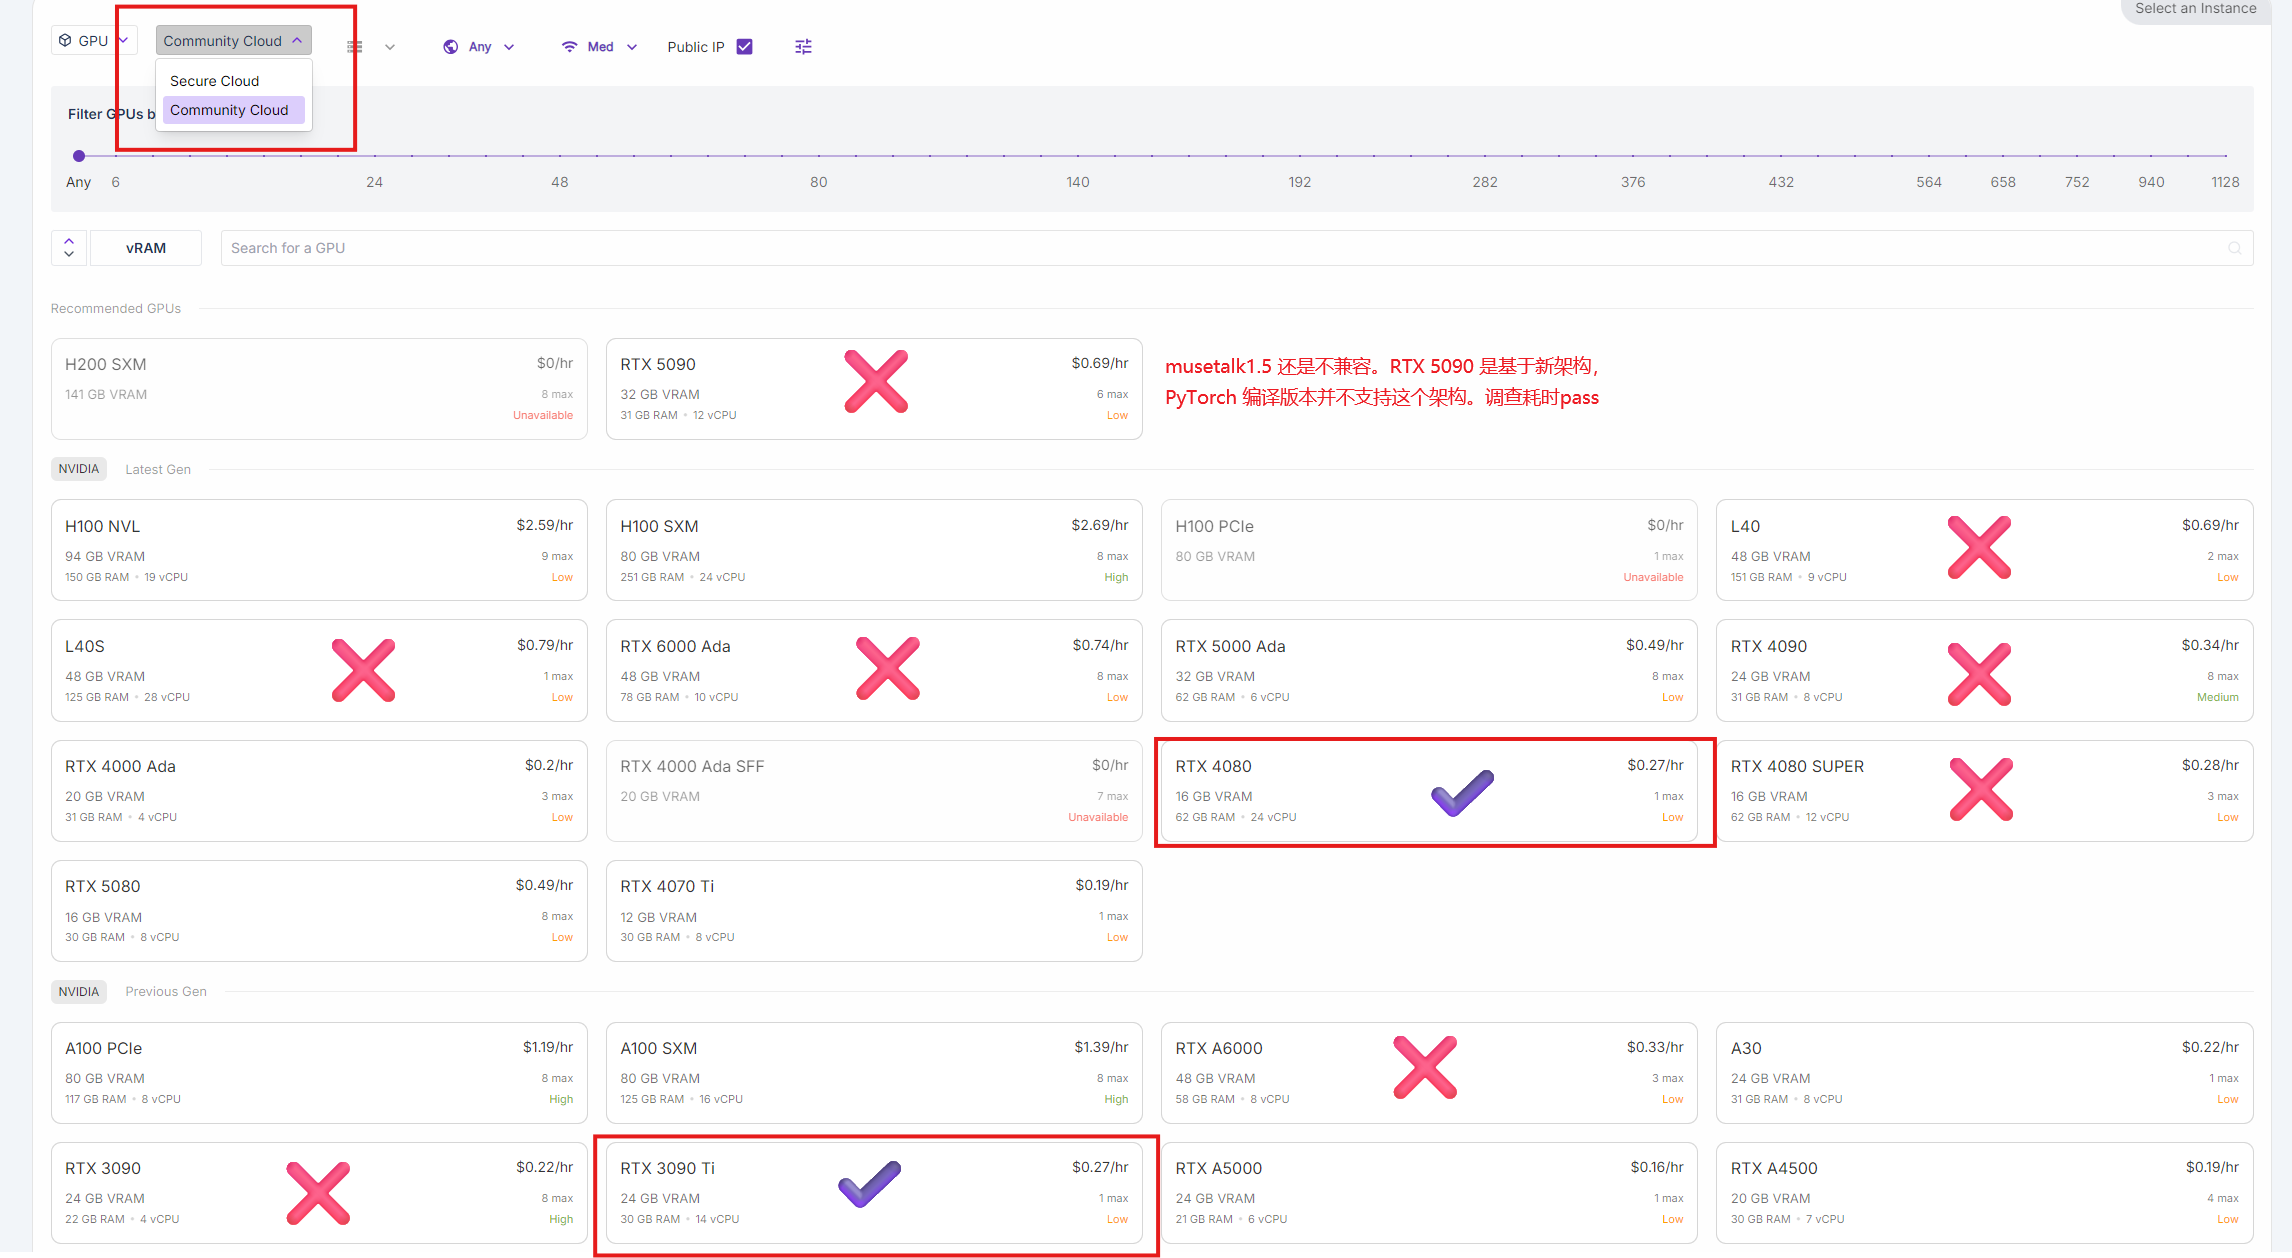Click the search magnifier icon
Screen dimensions: 2292x1258
point(2234,248)
